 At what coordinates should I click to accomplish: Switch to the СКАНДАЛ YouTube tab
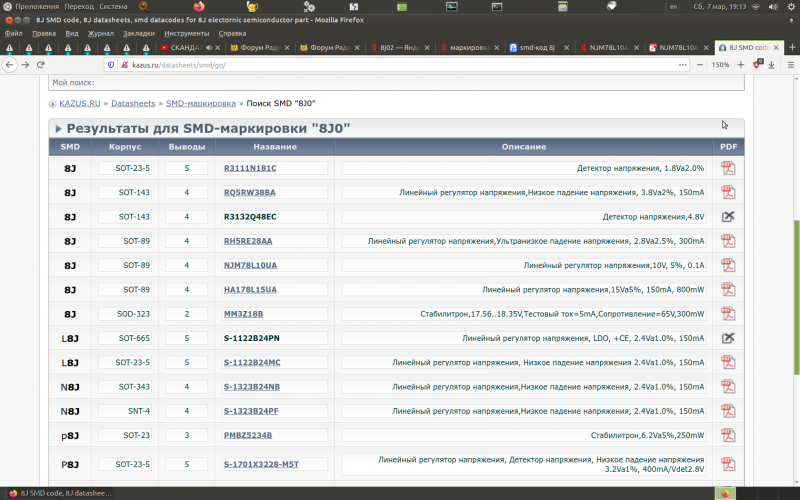click(189, 47)
